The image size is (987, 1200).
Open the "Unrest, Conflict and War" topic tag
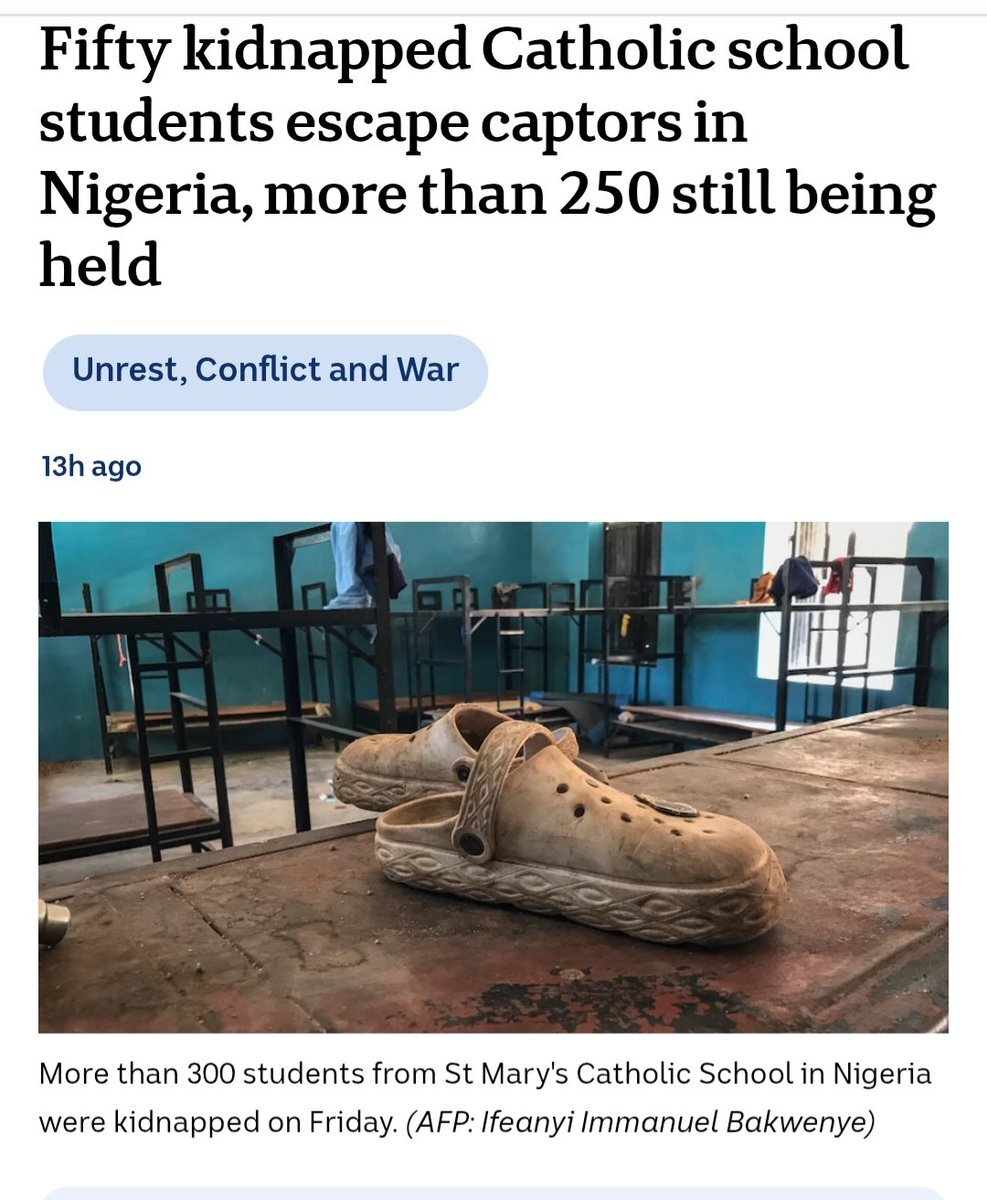[x=265, y=371]
